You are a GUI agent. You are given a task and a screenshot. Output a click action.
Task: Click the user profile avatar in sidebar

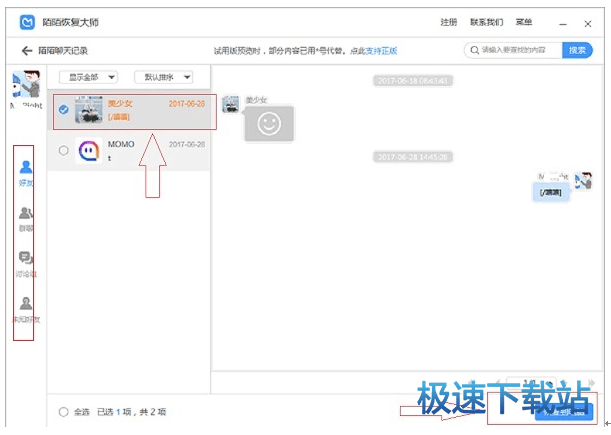point(26,84)
